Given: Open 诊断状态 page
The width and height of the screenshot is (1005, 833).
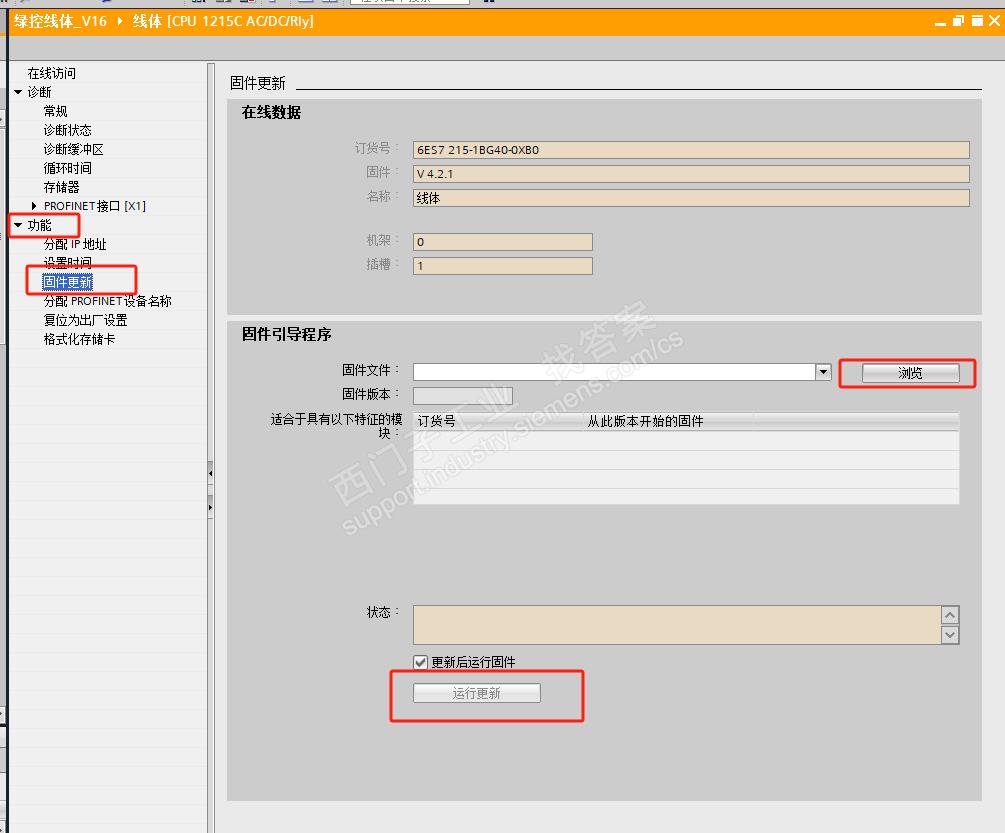Looking at the screenshot, I should pos(67,130).
